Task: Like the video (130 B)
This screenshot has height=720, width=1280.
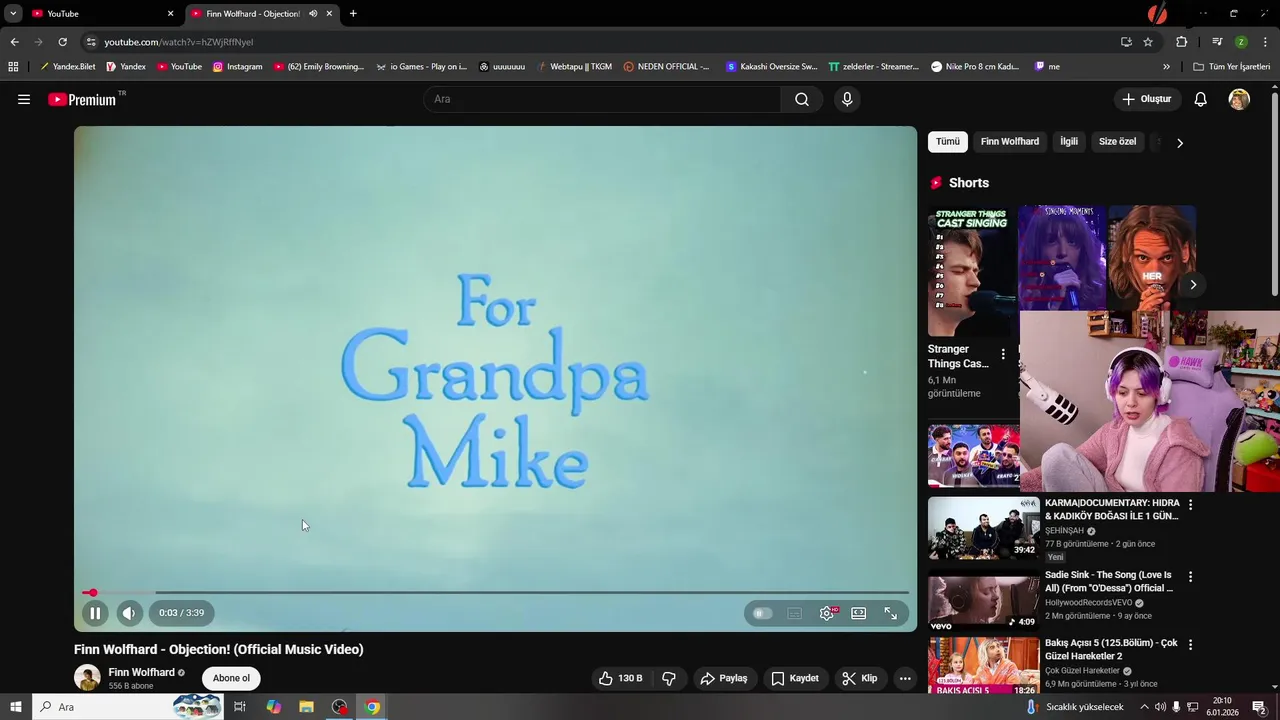Action: coord(620,678)
